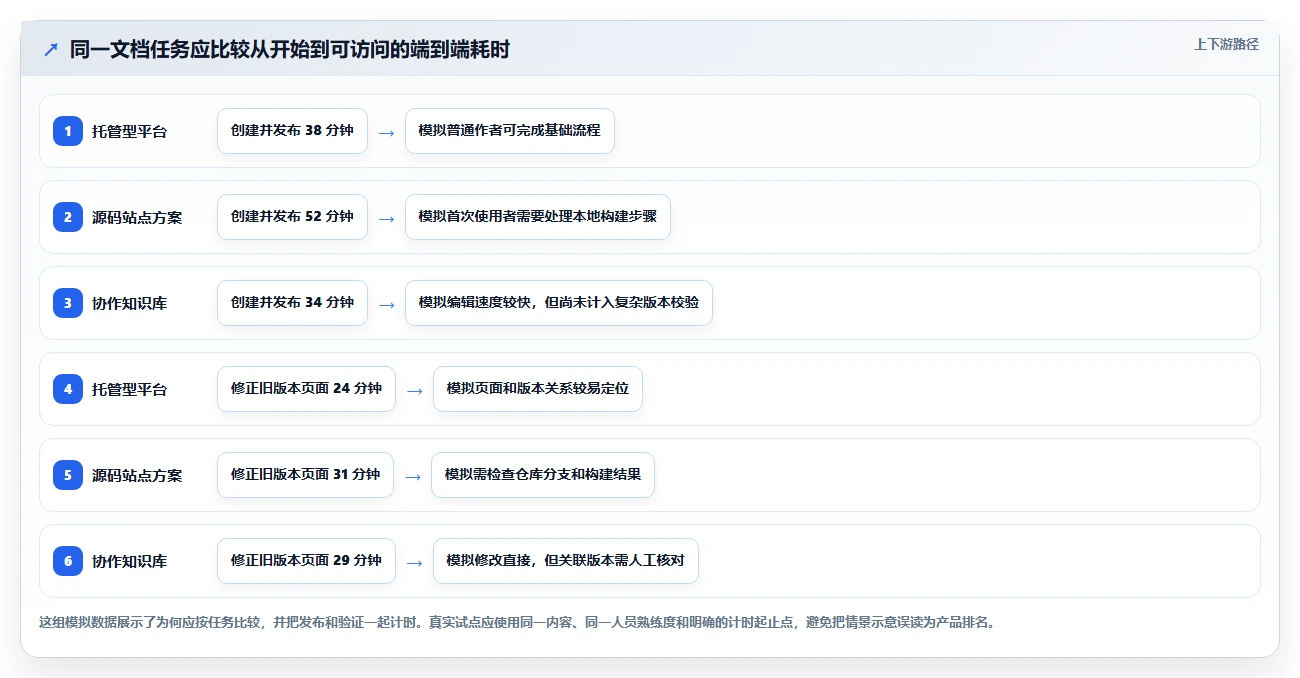Image resolution: width=1300 pixels, height=678 pixels.
Task: Select 模拟修改直接，但关联版本需人工核对 chip
Action: [x=565, y=561]
